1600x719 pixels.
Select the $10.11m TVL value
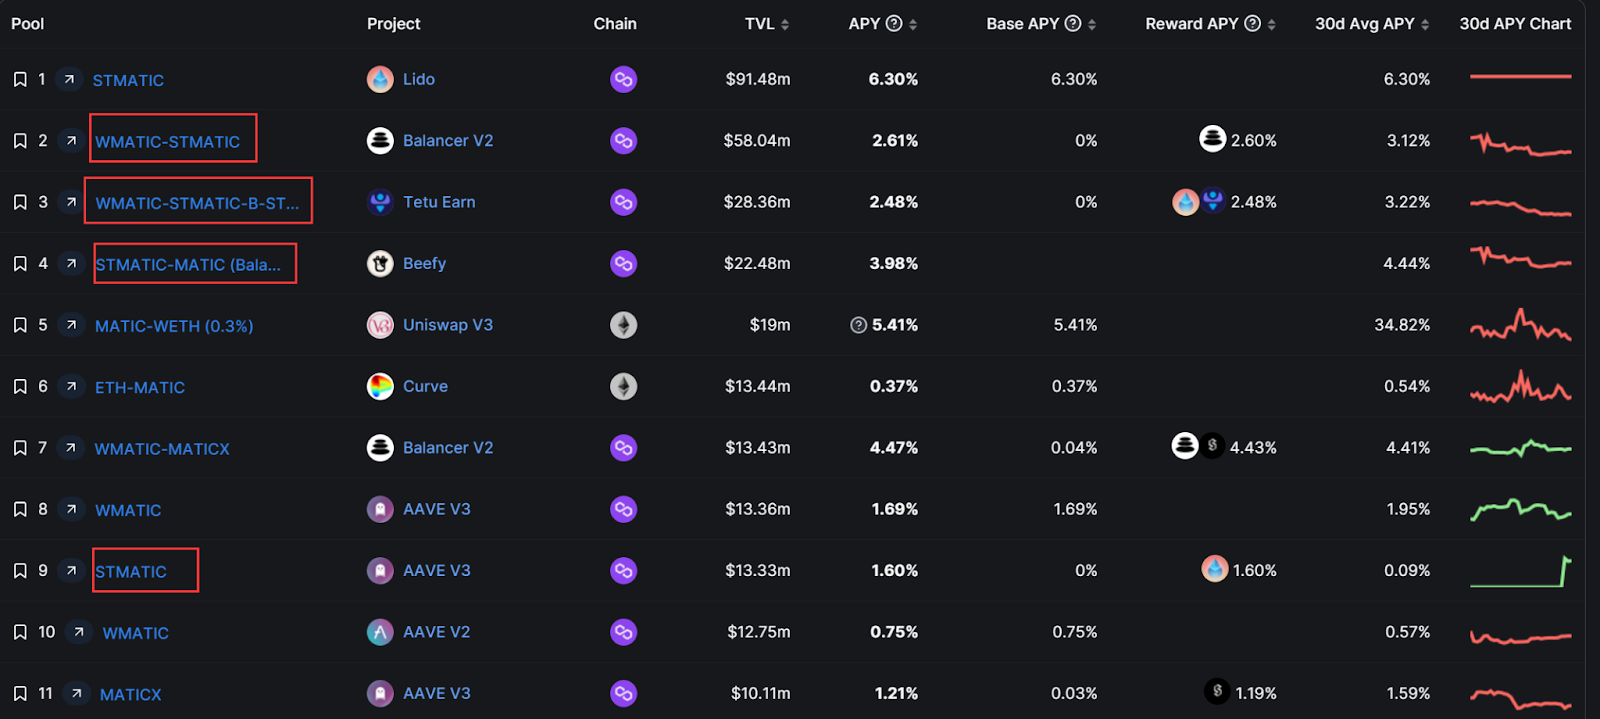click(760, 693)
